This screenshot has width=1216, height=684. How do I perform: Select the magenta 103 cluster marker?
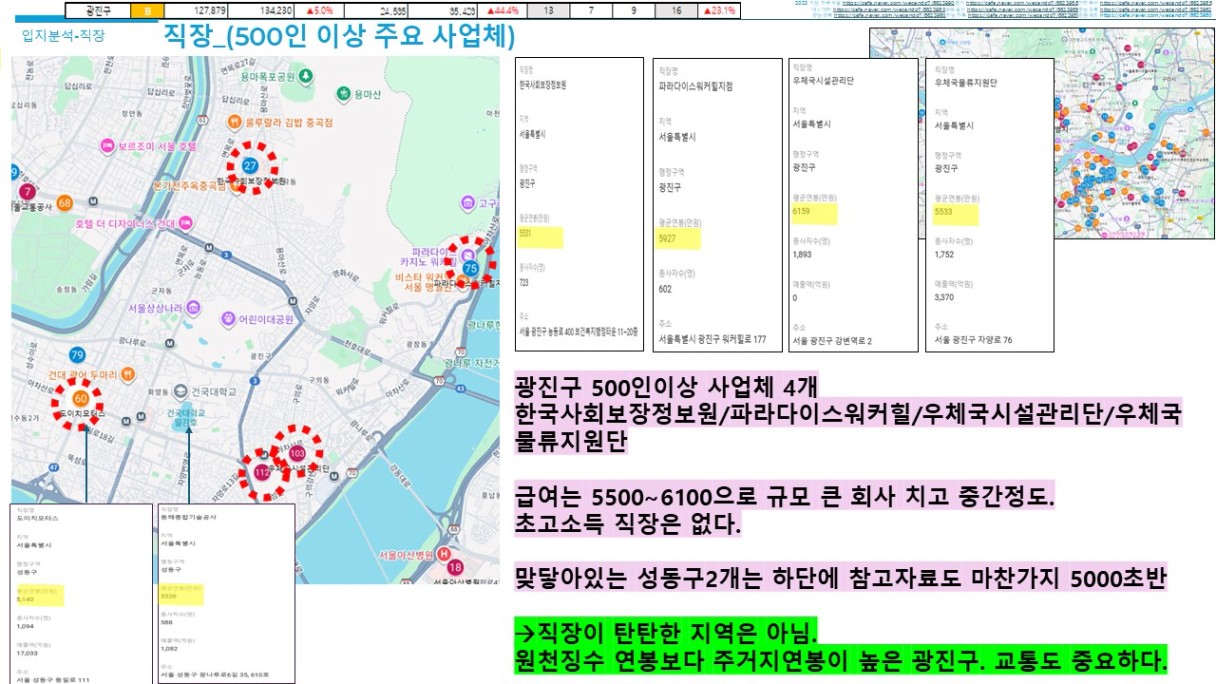pyautogui.click(x=296, y=453)
